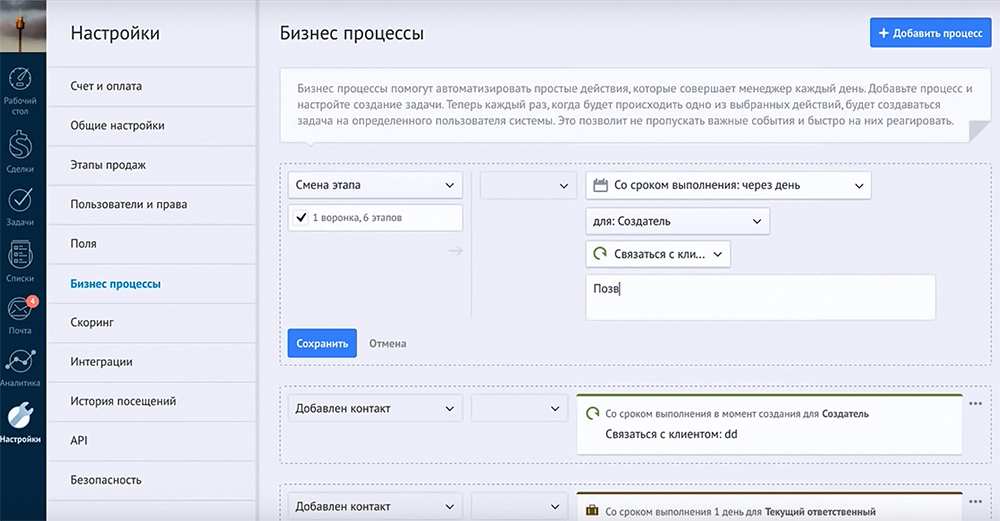Screen dimensions: 1000x521
Task: Open Со сроком выполнения: через день dropdown
Action: (x=728, y=186)
